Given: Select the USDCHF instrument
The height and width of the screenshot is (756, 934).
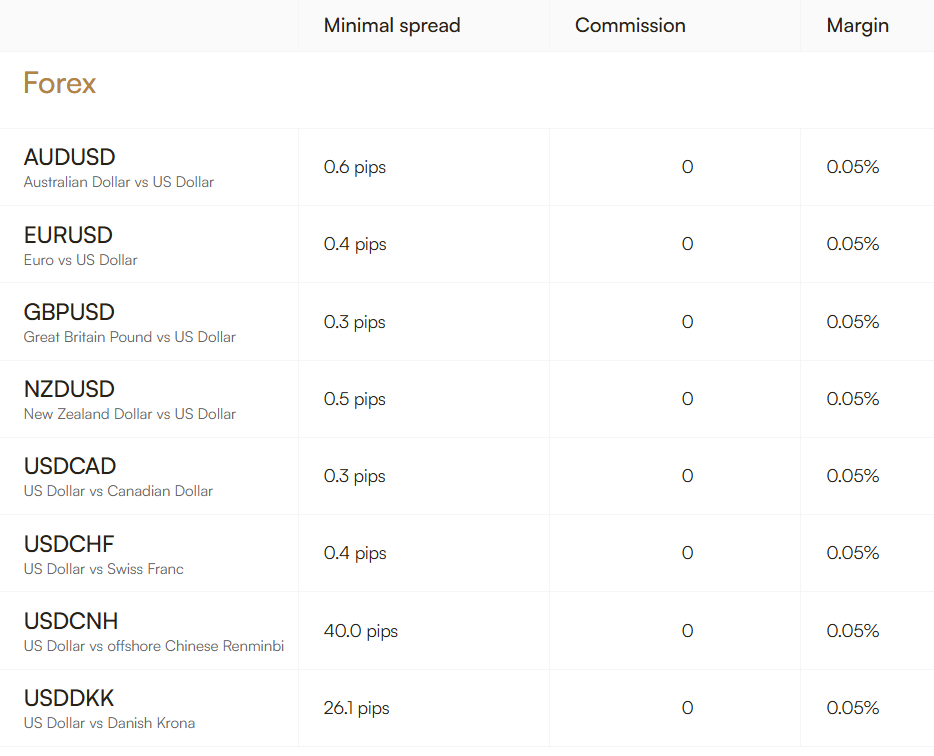Looking at the screenshot, I should point(69,545).
